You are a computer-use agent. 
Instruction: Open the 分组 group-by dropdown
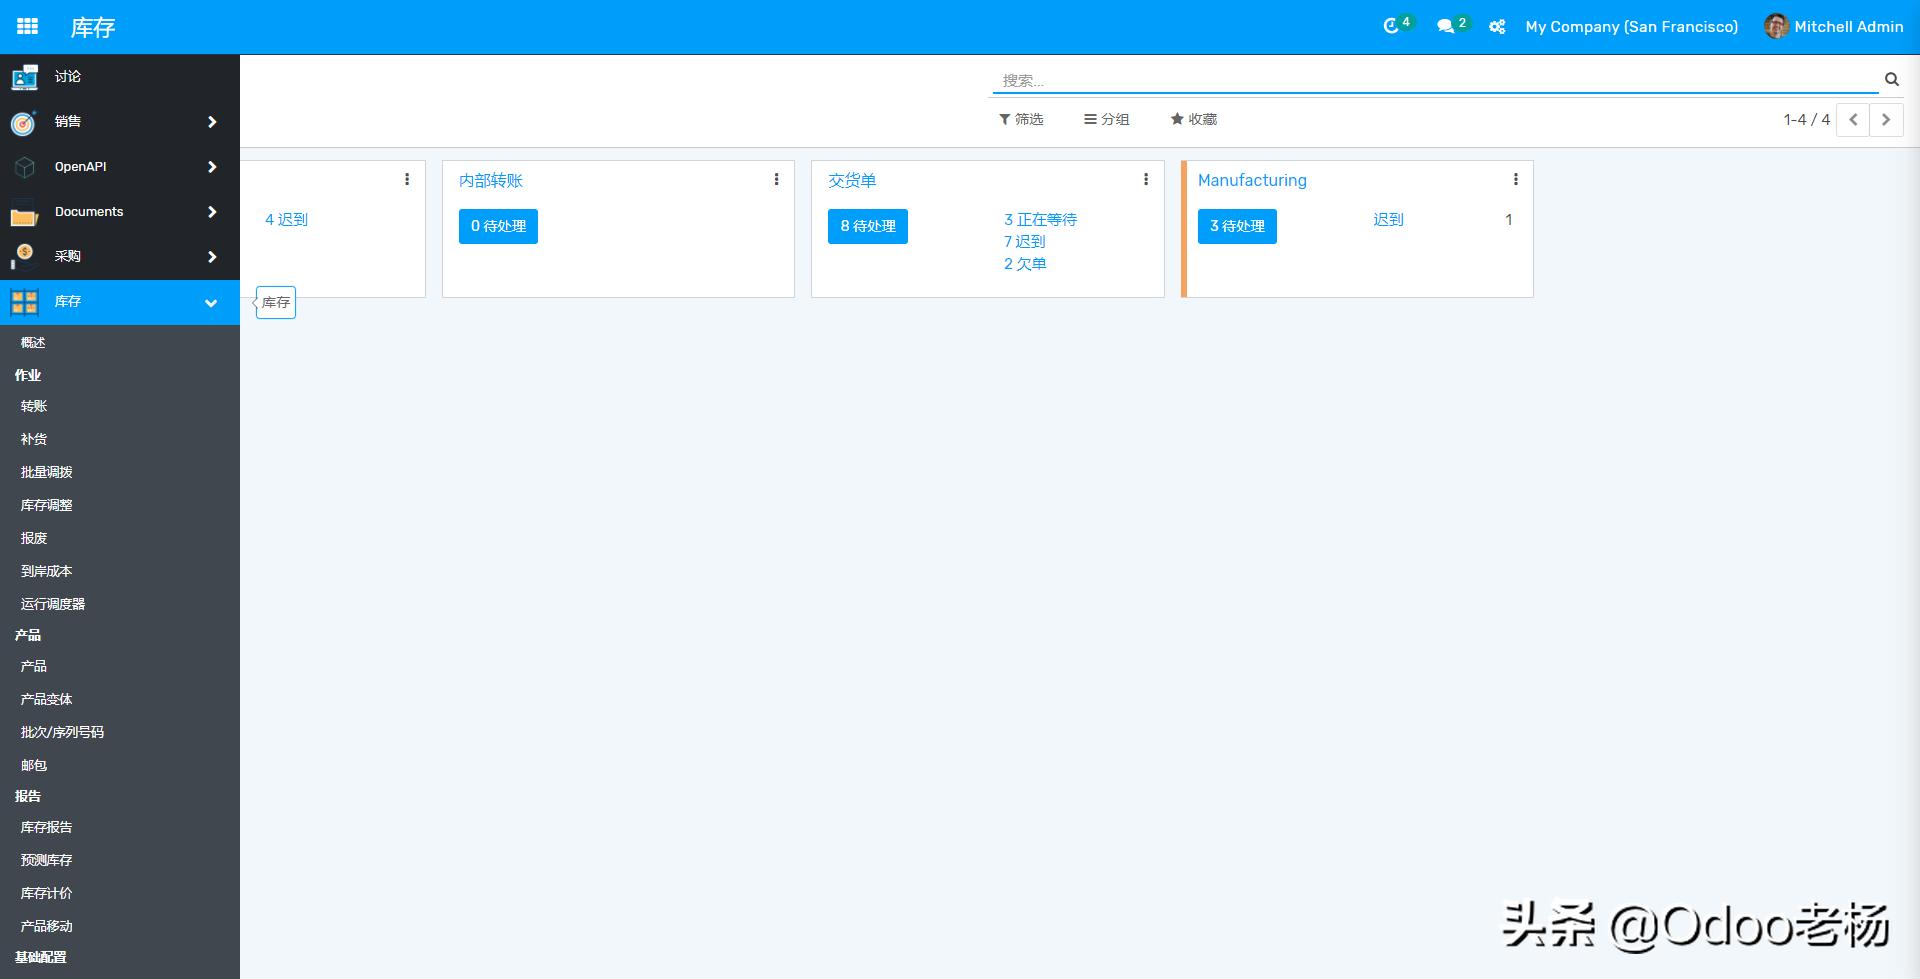tap(1106, 119)
